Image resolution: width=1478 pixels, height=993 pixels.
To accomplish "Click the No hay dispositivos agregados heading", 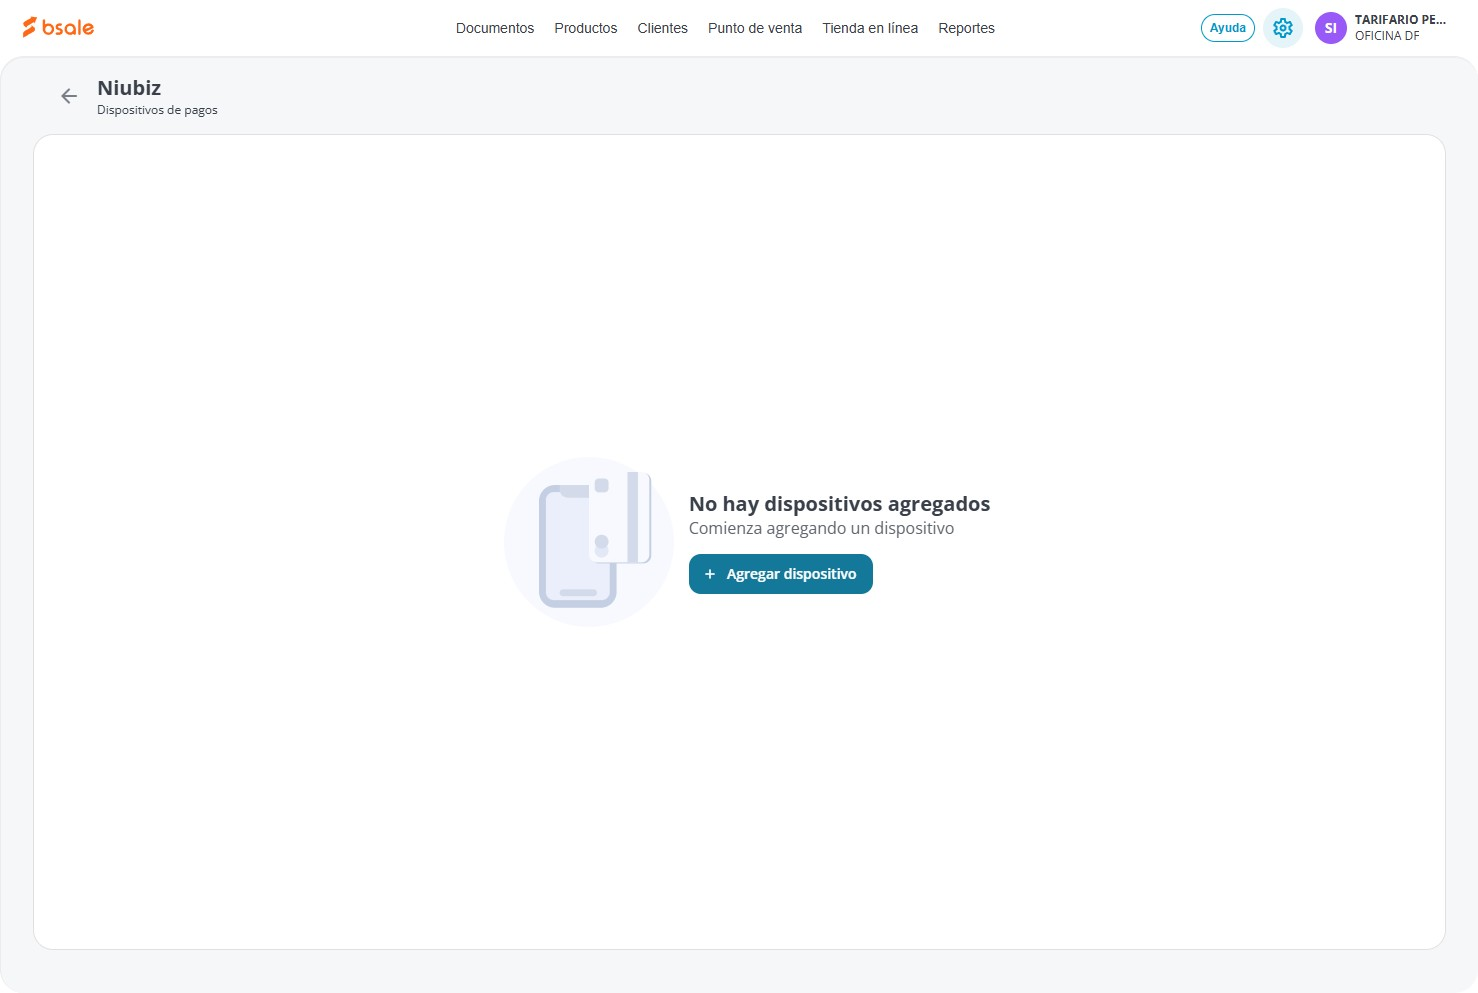I will 839,504.
